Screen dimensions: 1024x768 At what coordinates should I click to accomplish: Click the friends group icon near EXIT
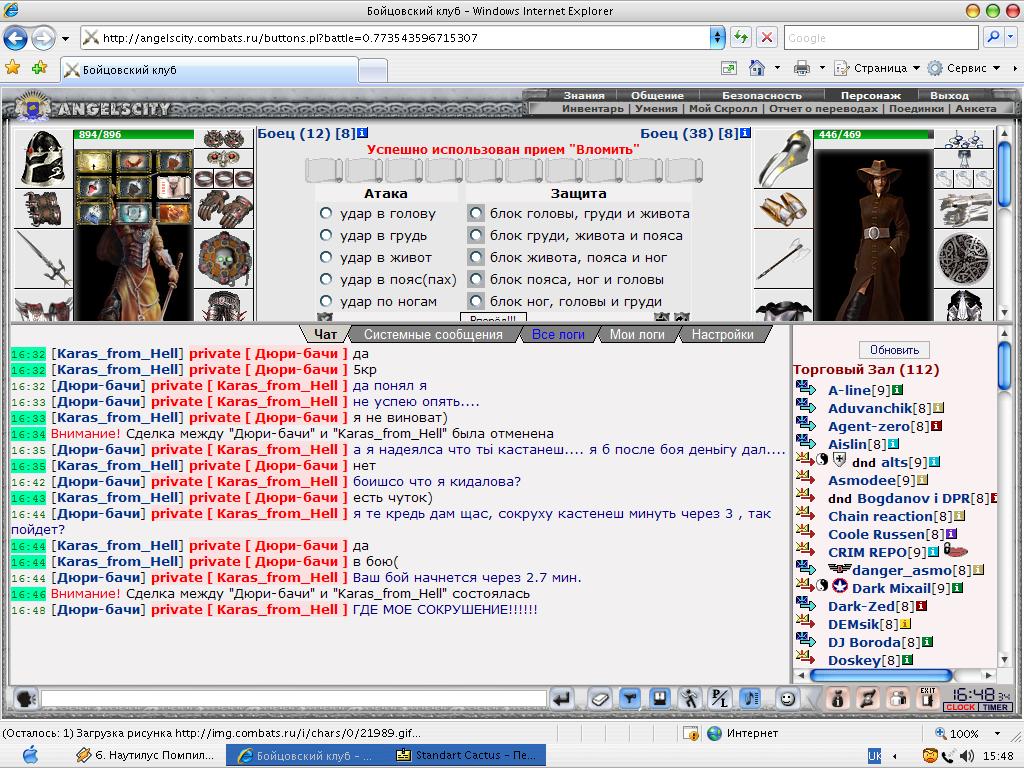898,699
